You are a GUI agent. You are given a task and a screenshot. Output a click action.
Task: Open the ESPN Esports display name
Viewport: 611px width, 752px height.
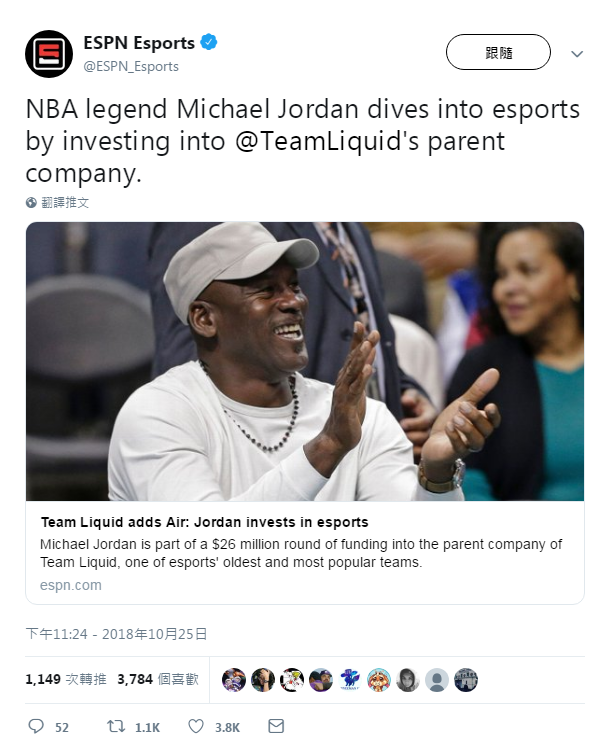tap(137, 43)
